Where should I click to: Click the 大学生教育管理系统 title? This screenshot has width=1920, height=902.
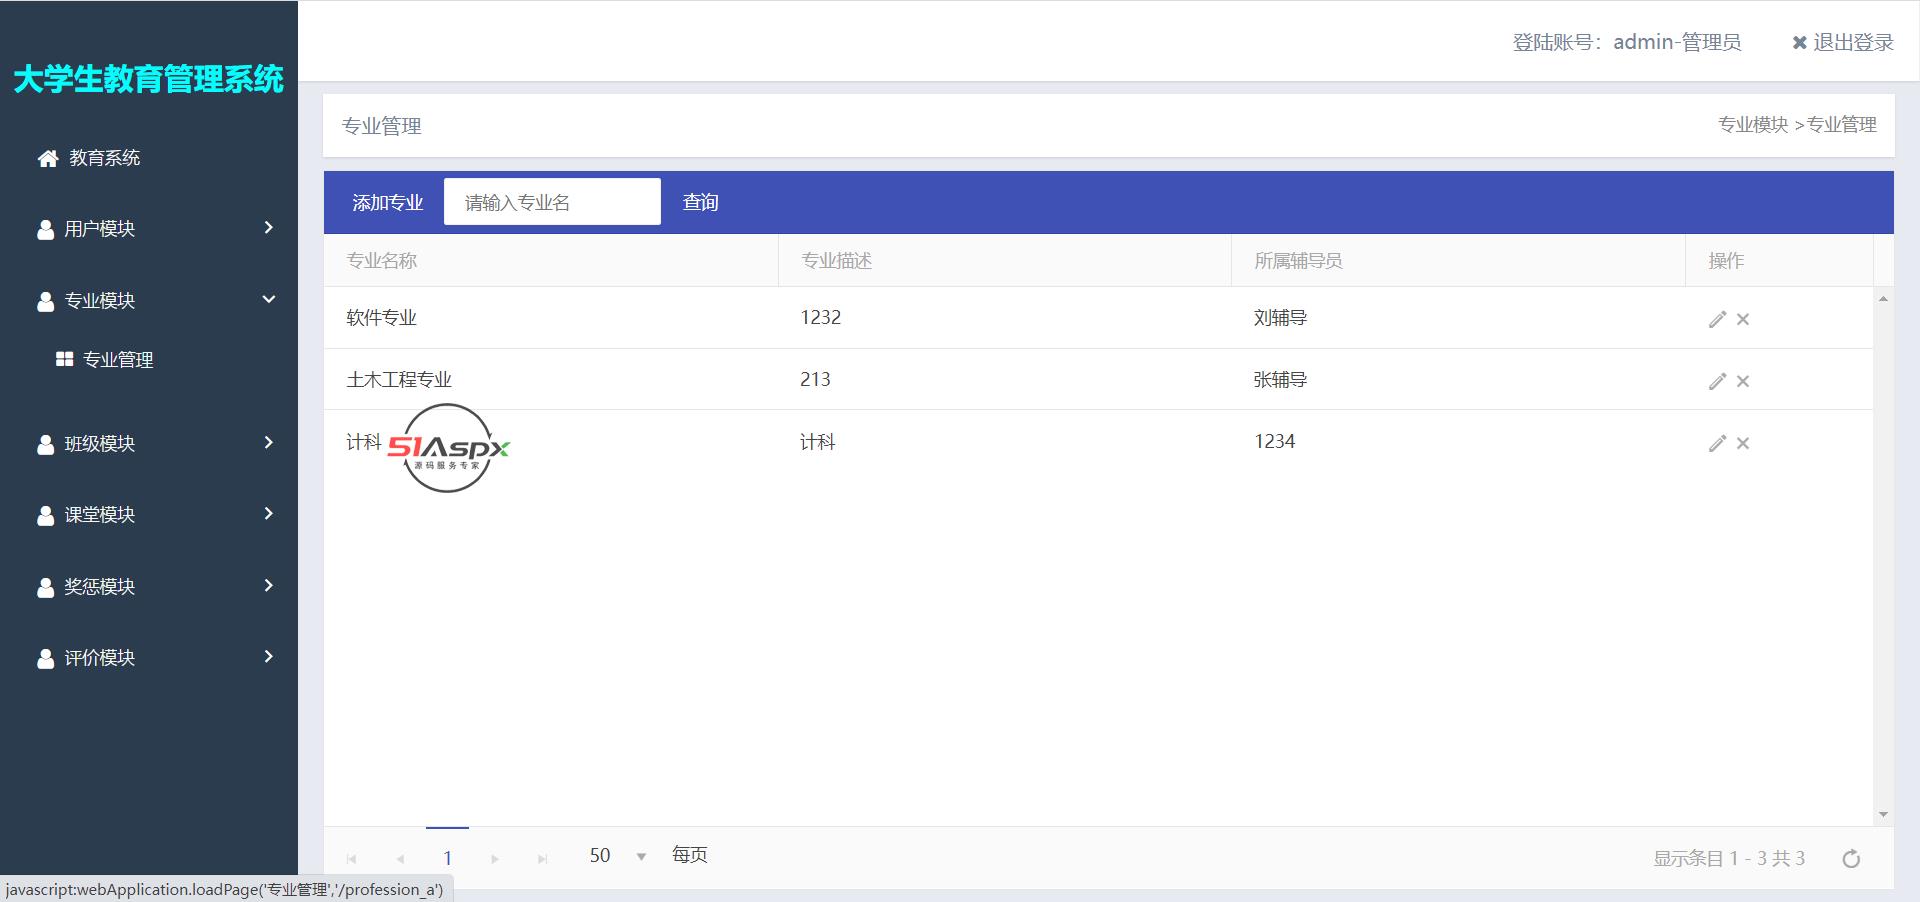pyautogui.click(x=148, y=79)
